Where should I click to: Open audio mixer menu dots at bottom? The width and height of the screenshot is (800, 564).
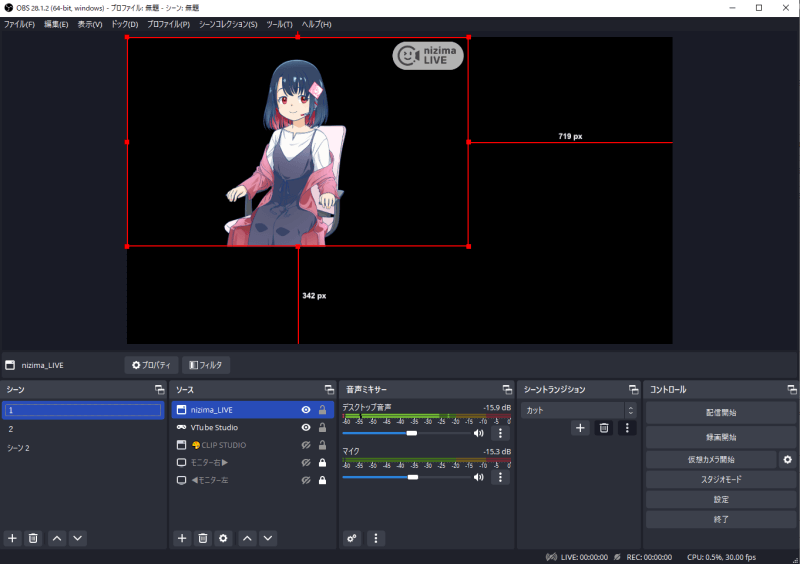tap(376, 538)
